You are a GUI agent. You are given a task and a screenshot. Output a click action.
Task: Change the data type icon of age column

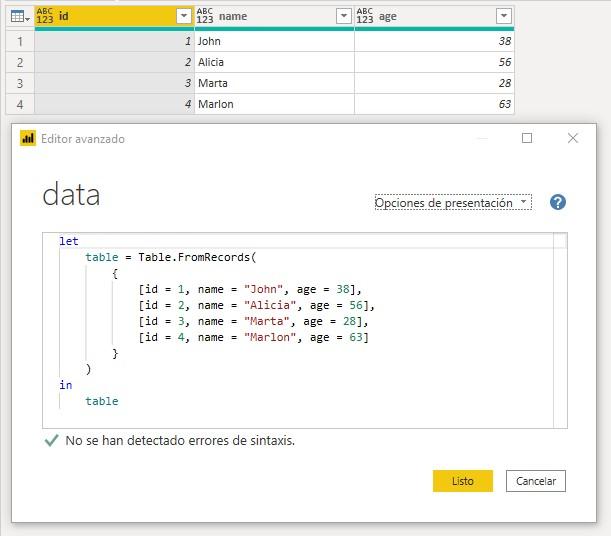click(x=365, y=16)
